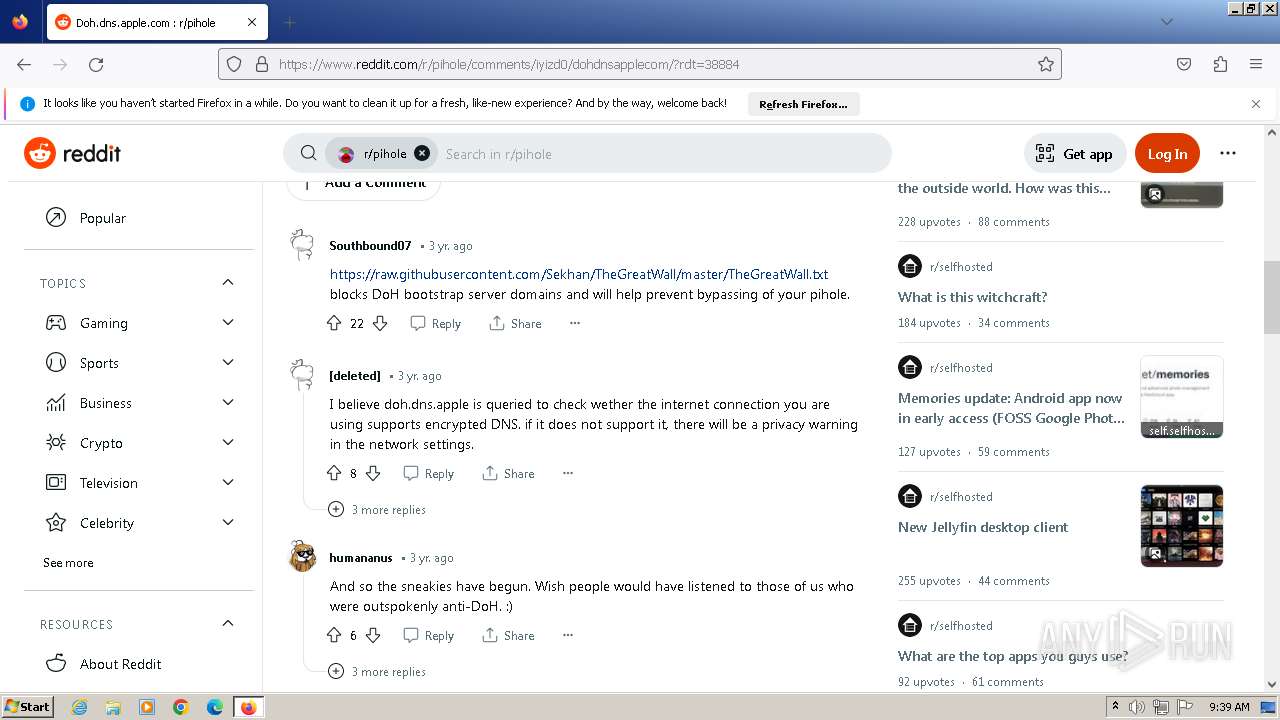1280x720 pixels.
Task: Open Jellyfin post thumbnail image
Action: click(1182, 526)
